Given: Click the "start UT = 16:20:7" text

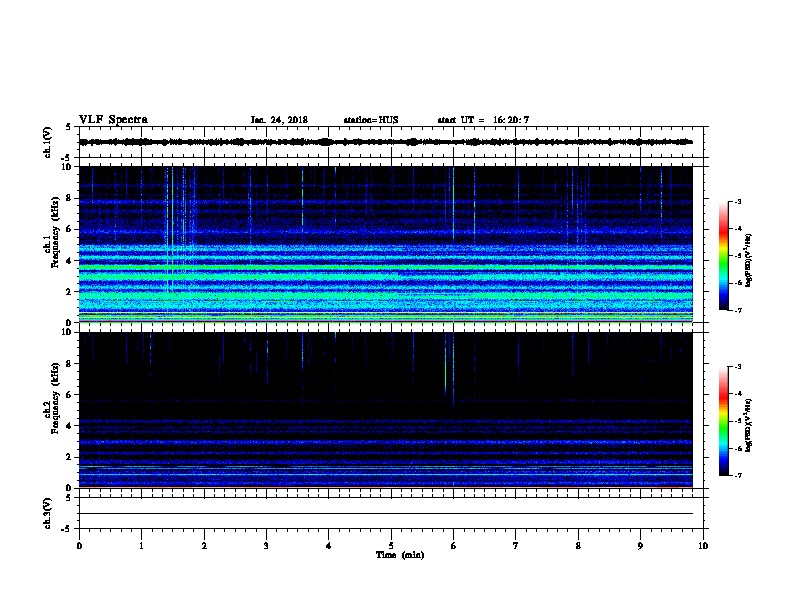Looking at the screenshot, I should point(483,120).
